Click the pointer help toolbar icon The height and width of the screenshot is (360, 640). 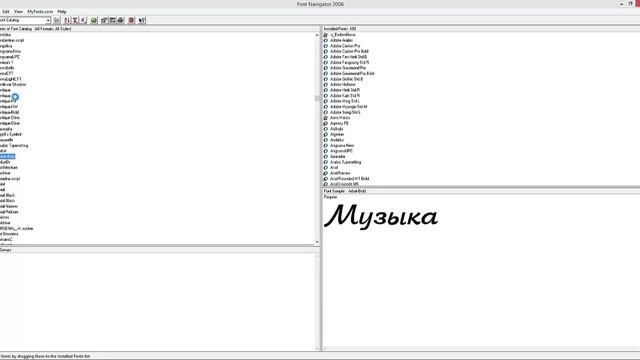click(x=142, y=20)
